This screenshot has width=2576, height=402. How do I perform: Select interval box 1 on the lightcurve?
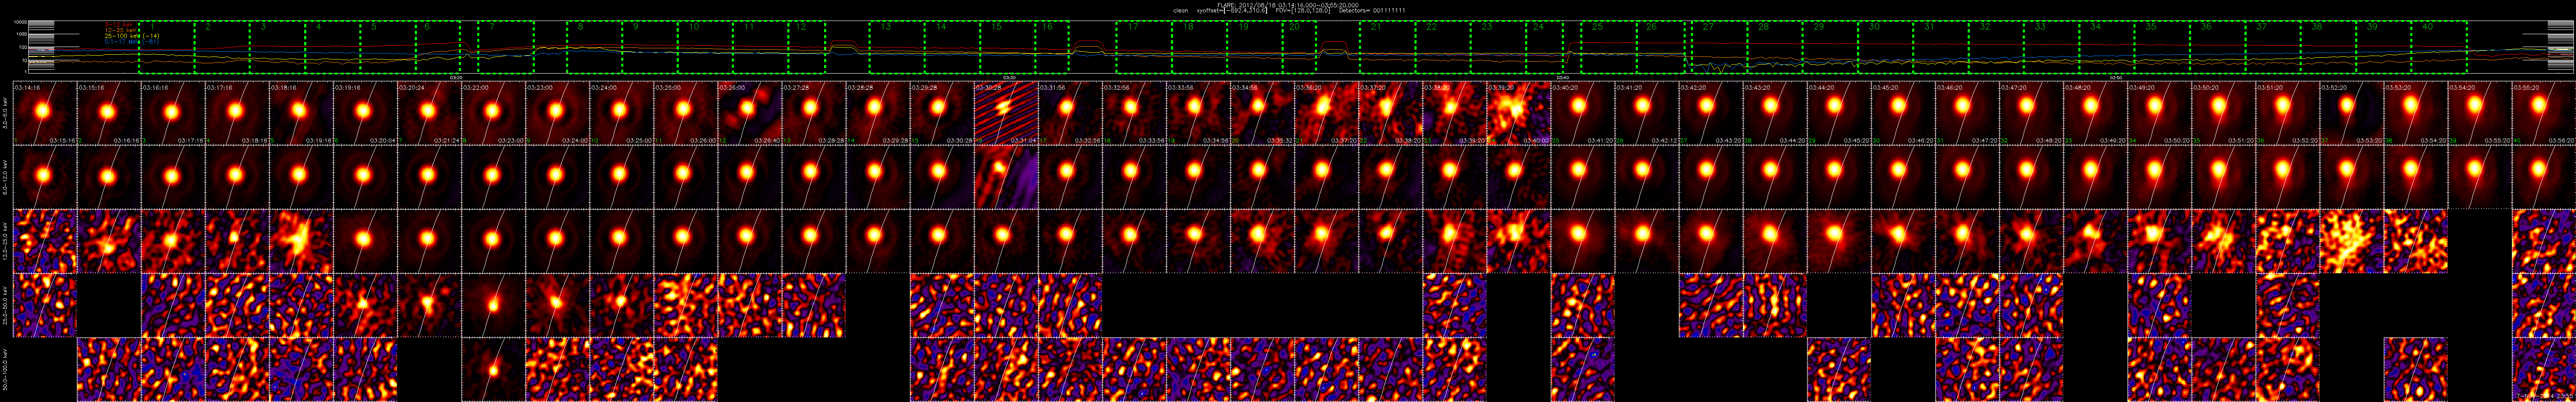(x=166, y=47)
